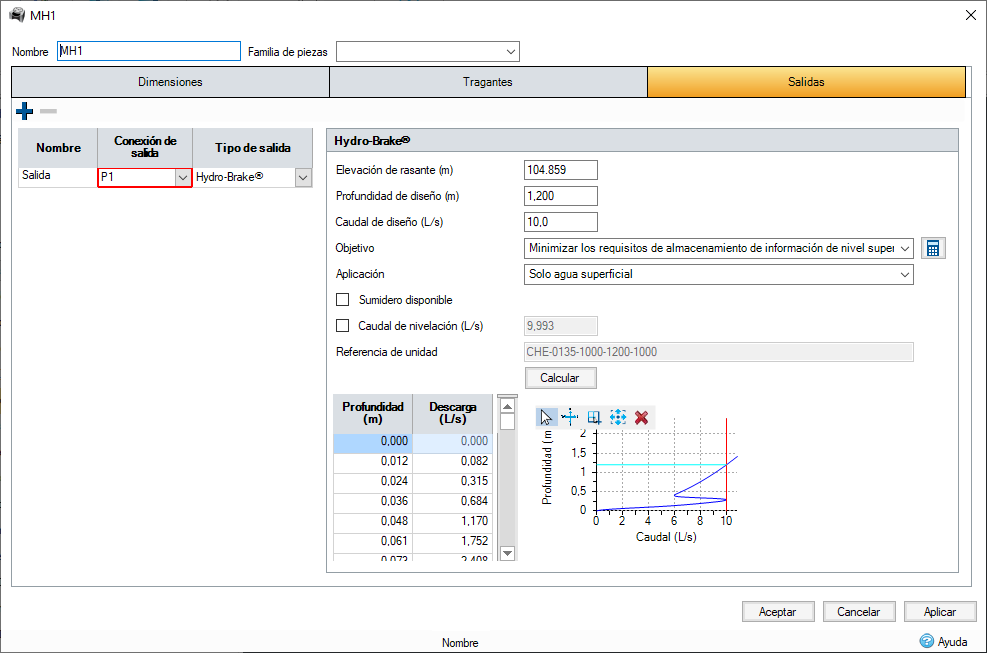Viewport: 987px width, 653px height.
Task: Choose the zoom window tool in chart
Action: [x=594, y=417]
